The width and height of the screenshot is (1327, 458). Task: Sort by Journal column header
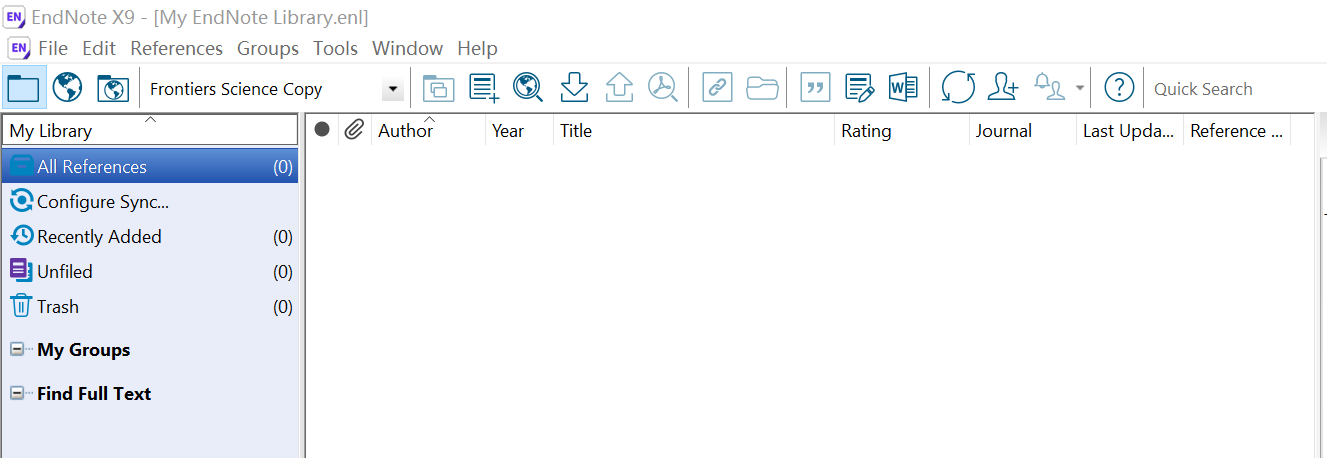[1023, 130]
